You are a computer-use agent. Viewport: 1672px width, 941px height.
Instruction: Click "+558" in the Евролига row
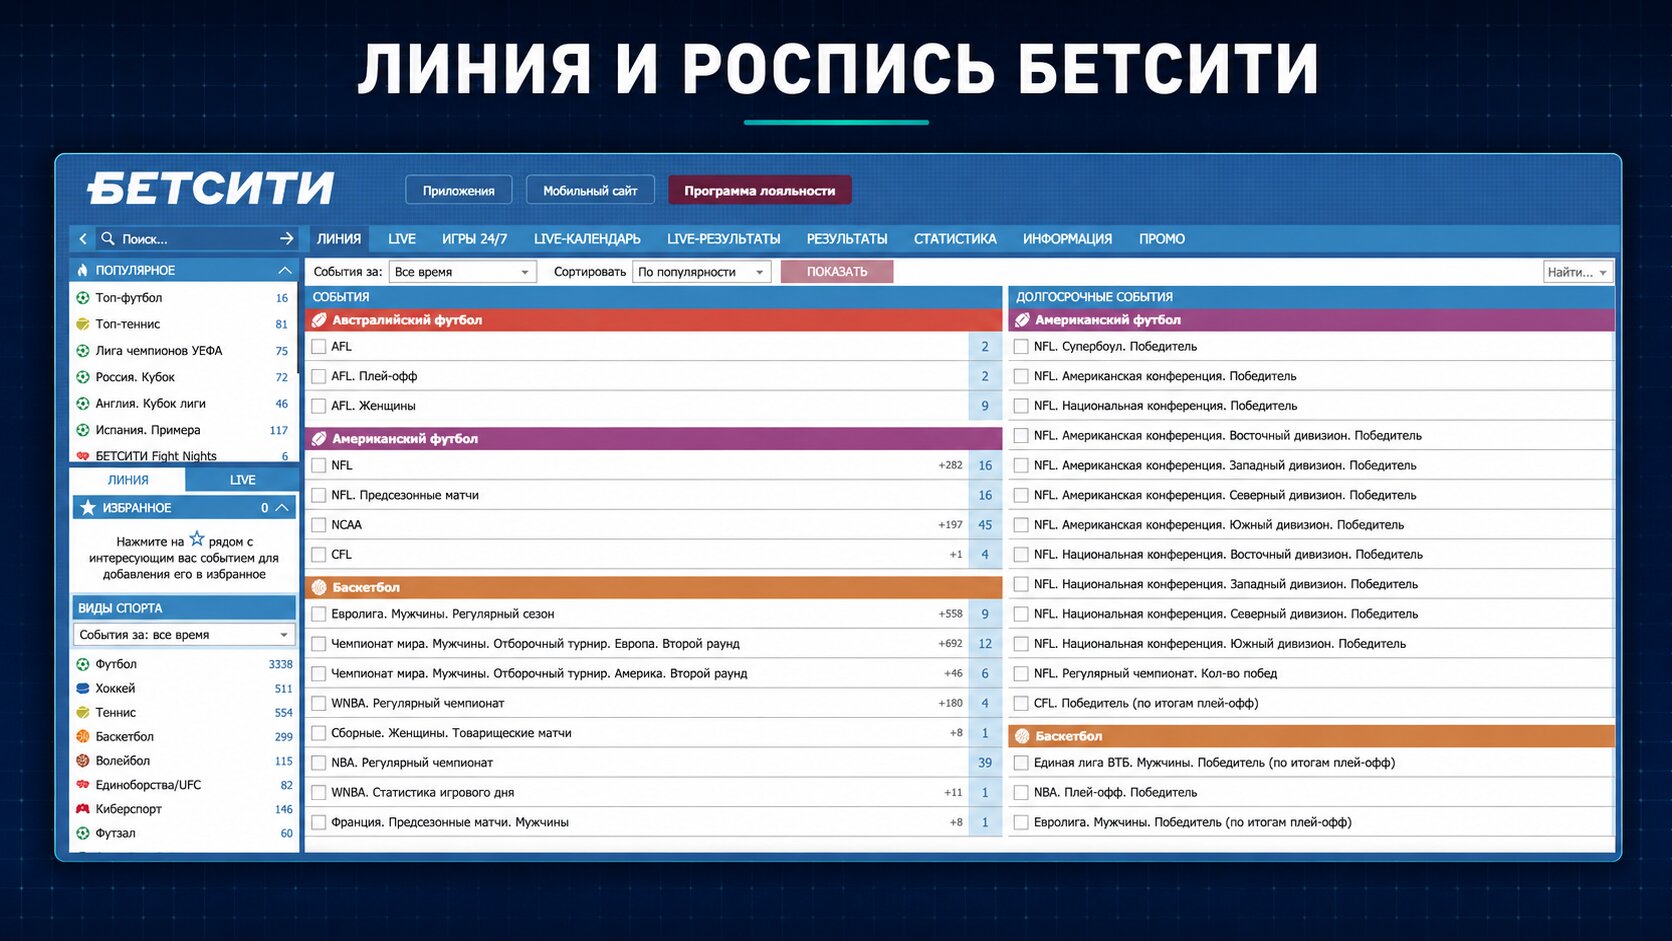[x=950, y=614]
